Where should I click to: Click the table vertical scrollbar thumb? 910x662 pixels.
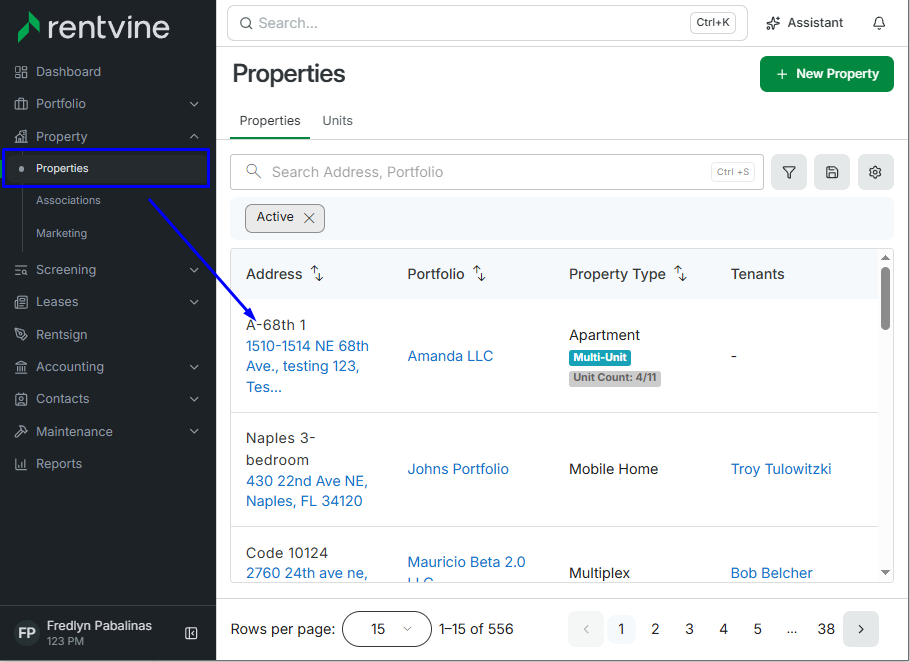point(885,298)
